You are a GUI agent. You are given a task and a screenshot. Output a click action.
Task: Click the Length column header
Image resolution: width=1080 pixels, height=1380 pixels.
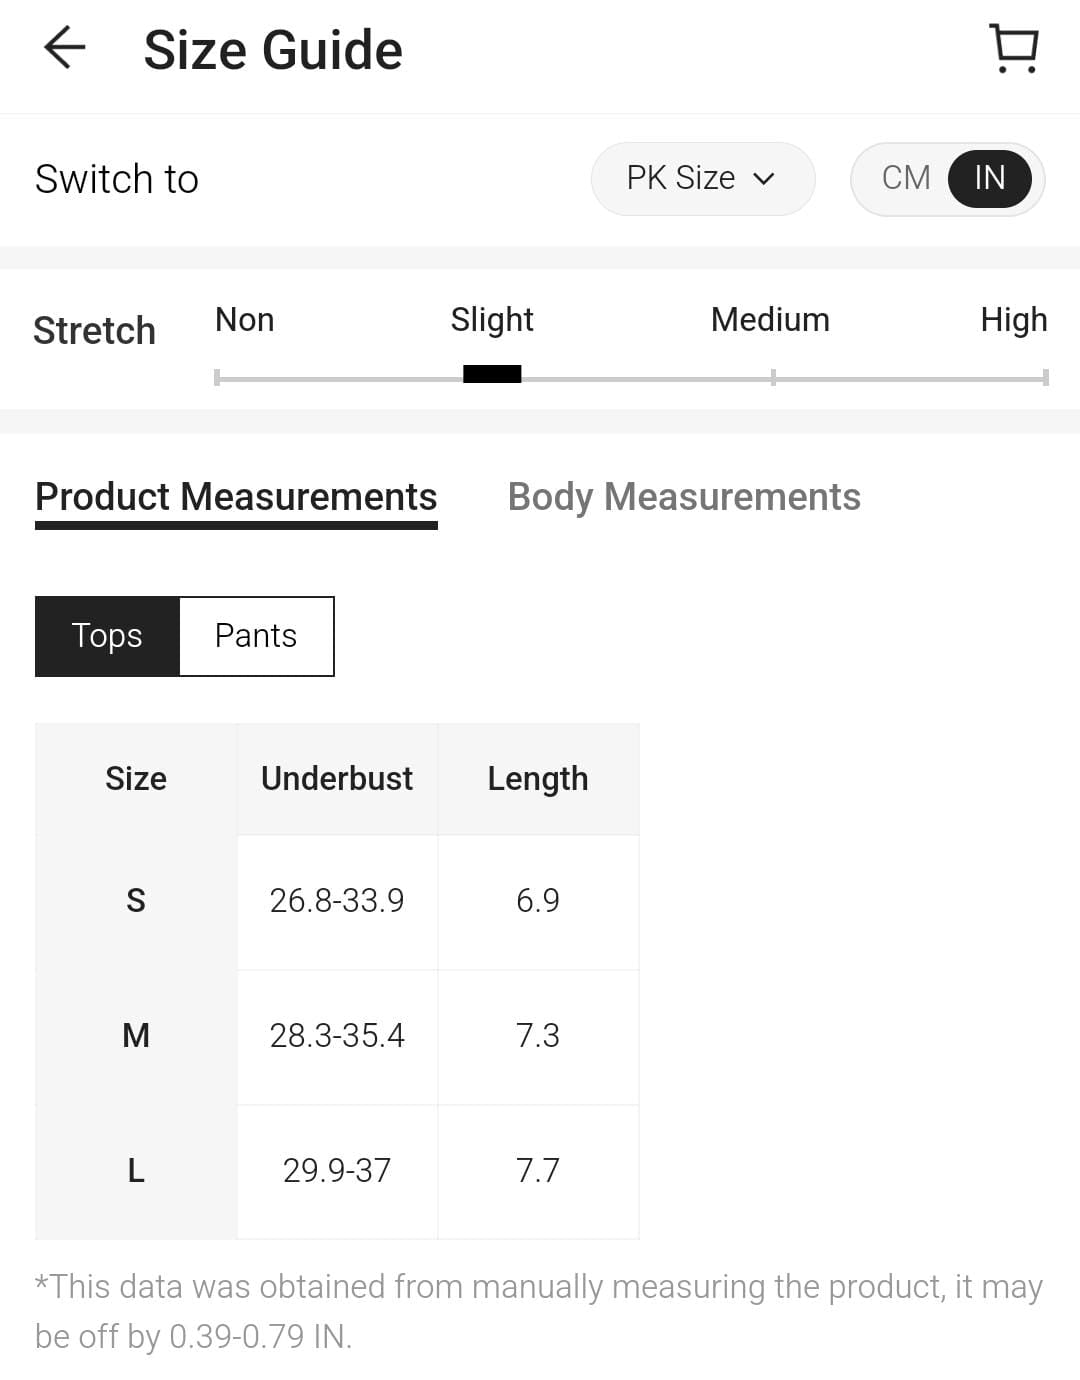click(x=538, y=779)
